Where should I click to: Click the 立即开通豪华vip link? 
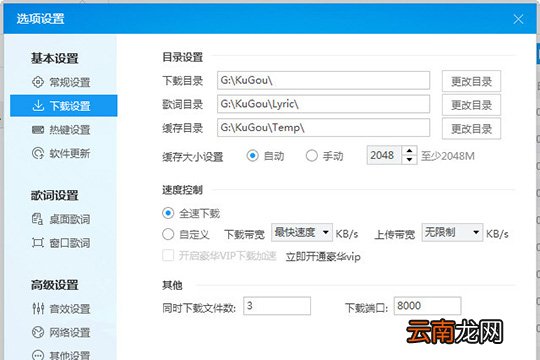point(323,256)
